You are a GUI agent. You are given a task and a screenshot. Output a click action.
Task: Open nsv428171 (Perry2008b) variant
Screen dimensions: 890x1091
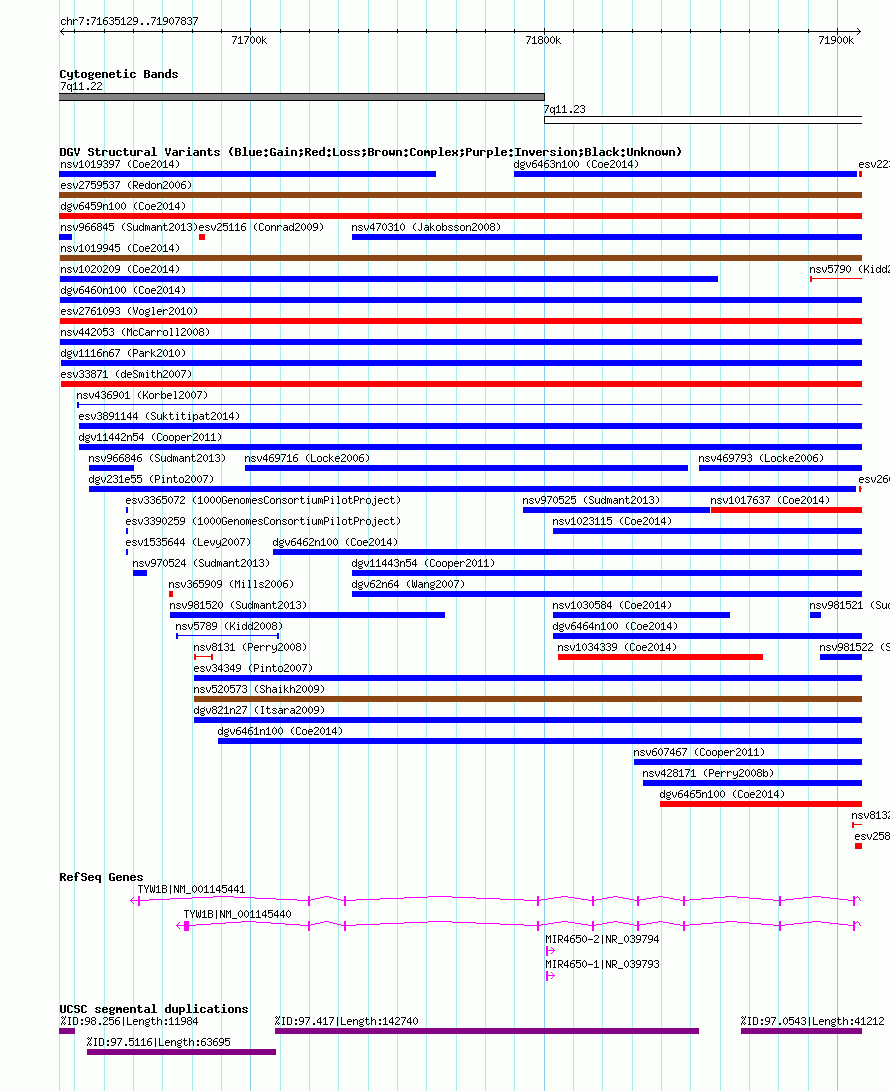coord(752,783)
